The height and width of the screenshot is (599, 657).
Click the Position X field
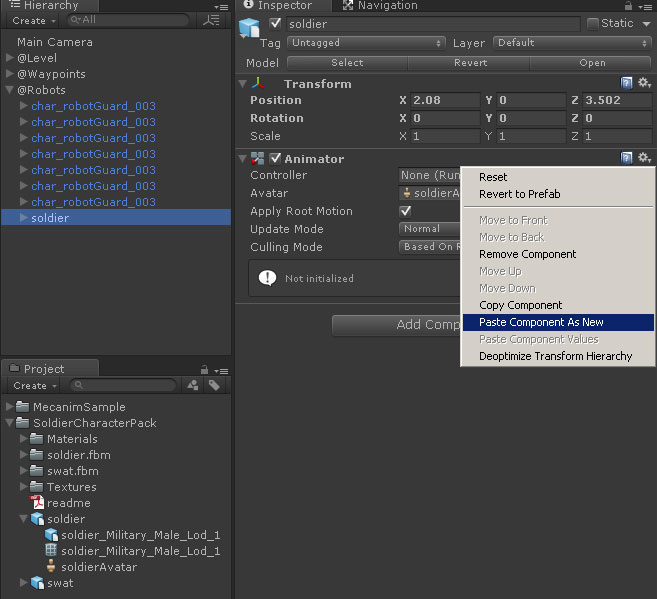click(445, 100)
